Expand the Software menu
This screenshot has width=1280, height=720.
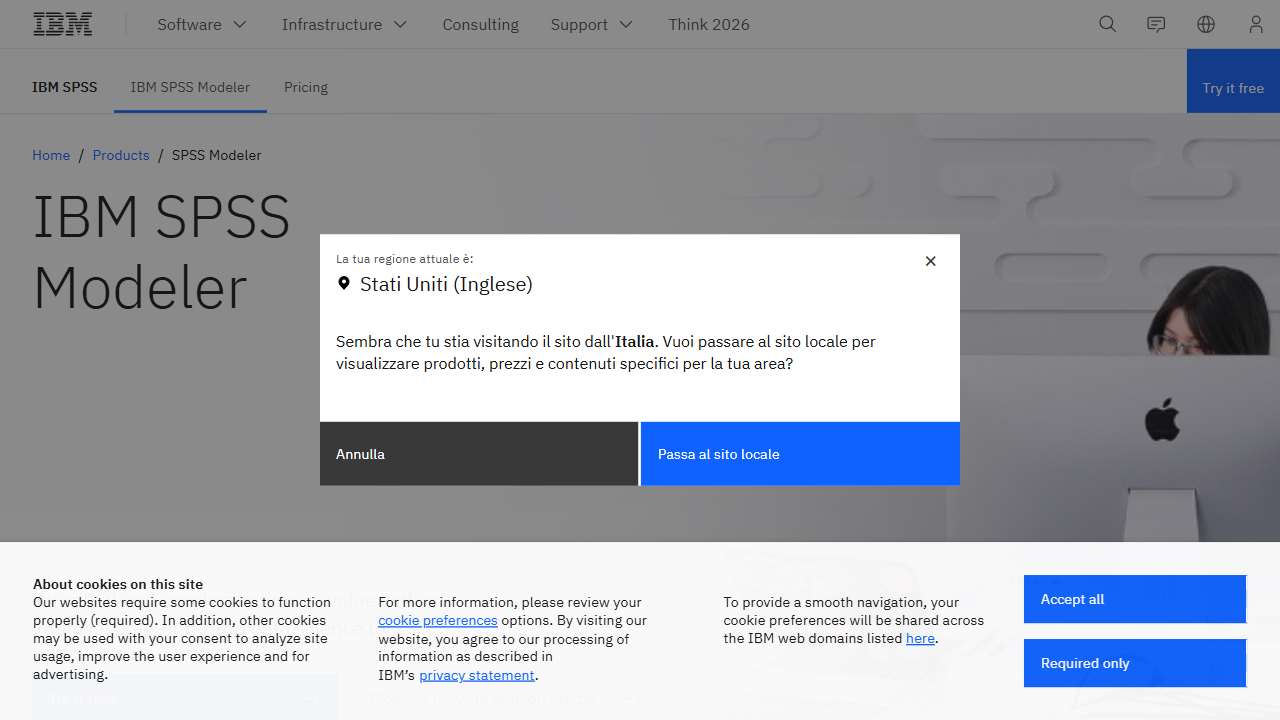pos(202,24)
